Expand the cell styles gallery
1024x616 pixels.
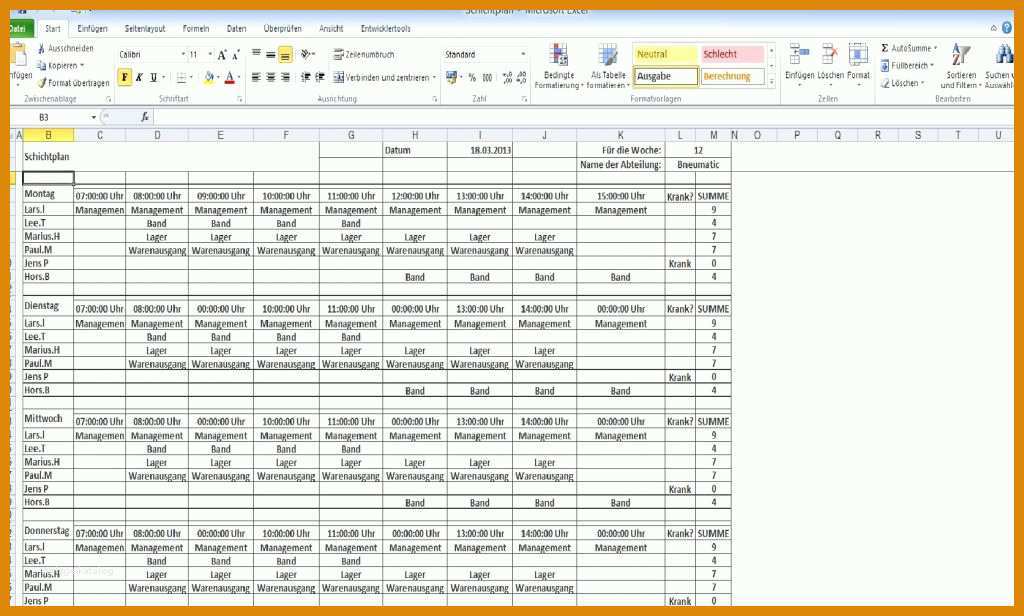point(772,82)
